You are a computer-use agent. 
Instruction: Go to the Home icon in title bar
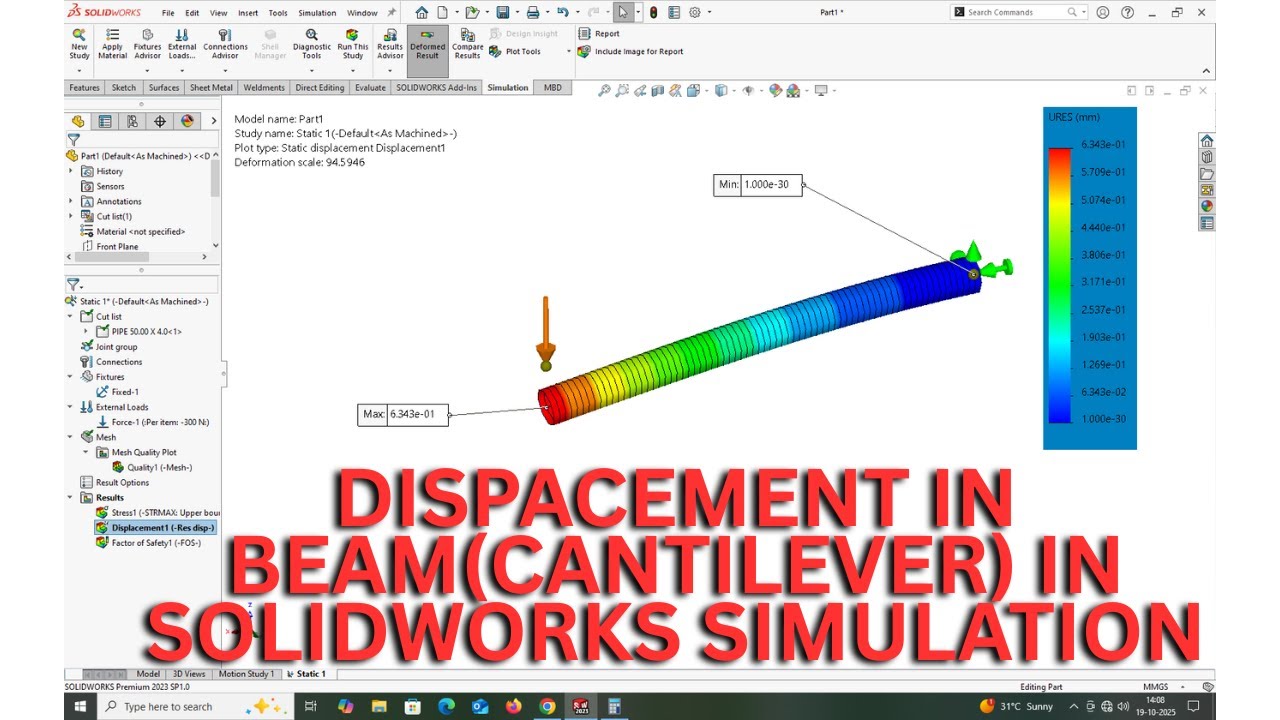coord(421,13)
